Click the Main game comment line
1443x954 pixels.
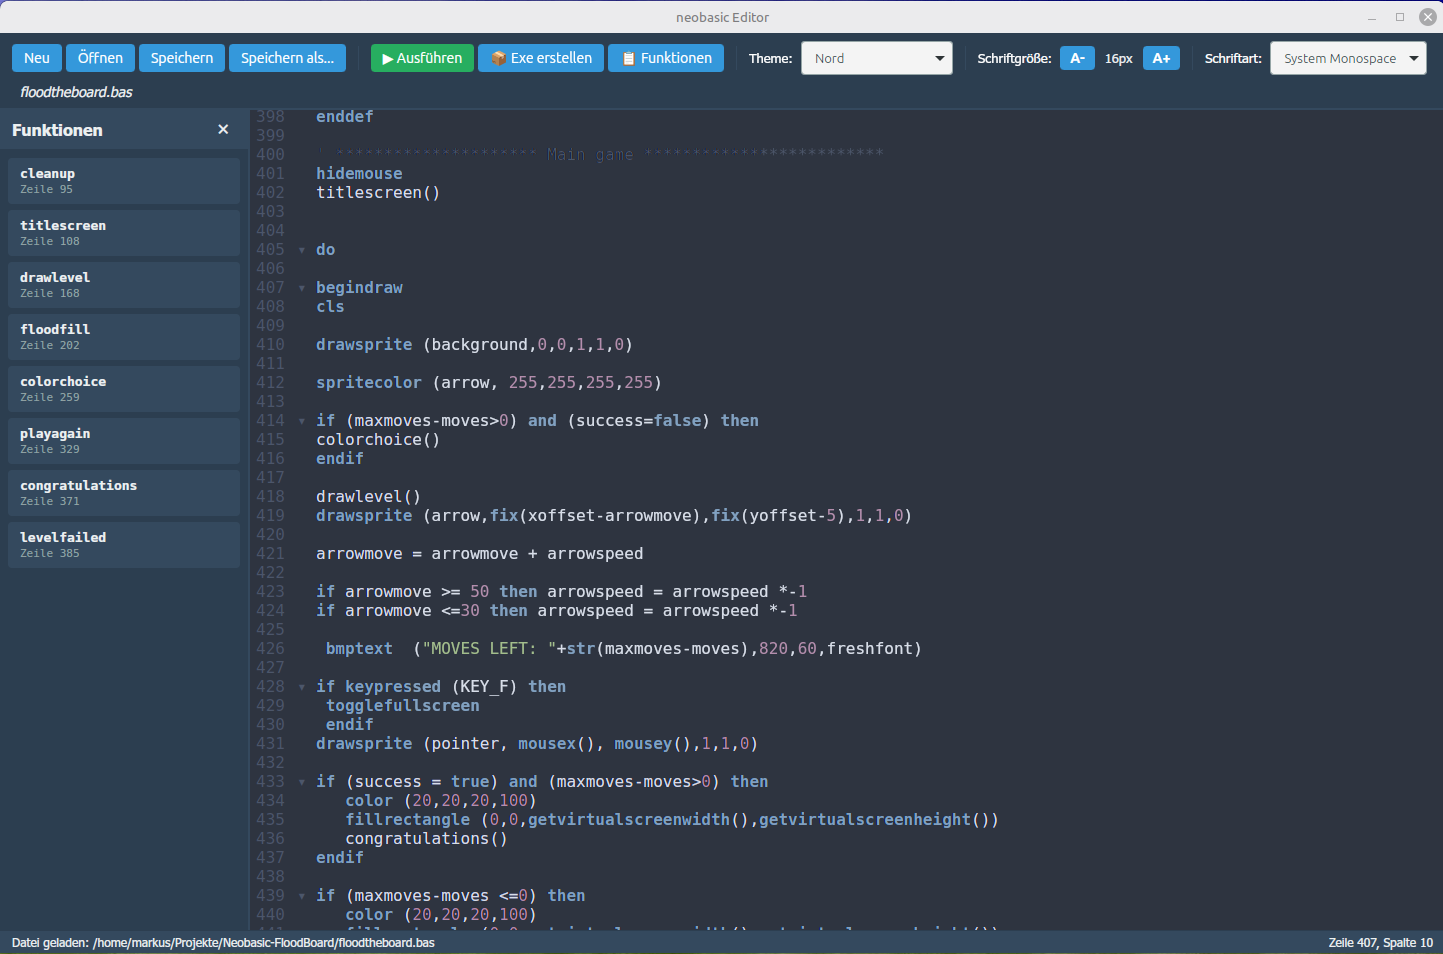coord(600,155)
